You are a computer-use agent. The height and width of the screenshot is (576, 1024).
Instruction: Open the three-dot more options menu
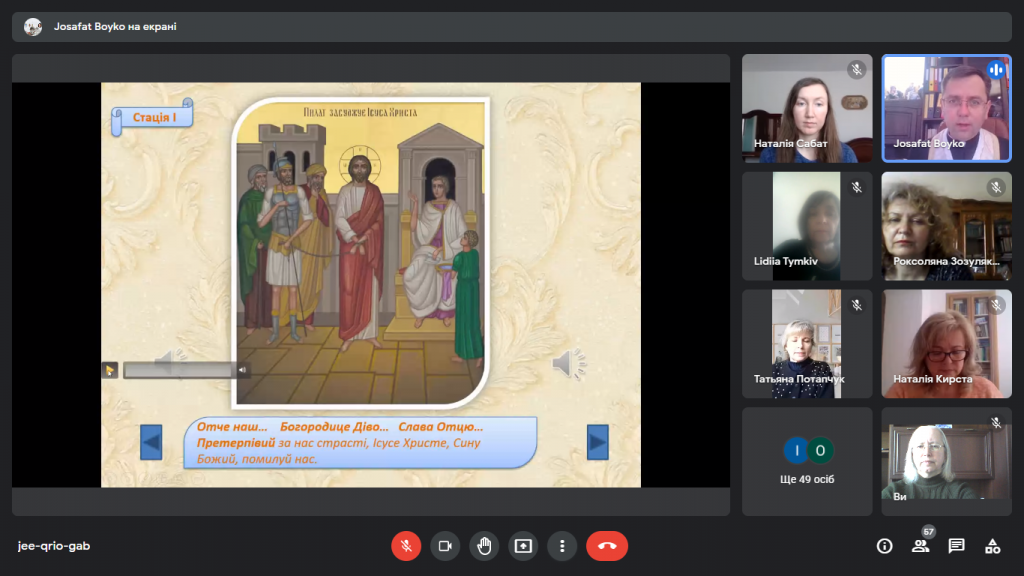[x=562, y=546]
